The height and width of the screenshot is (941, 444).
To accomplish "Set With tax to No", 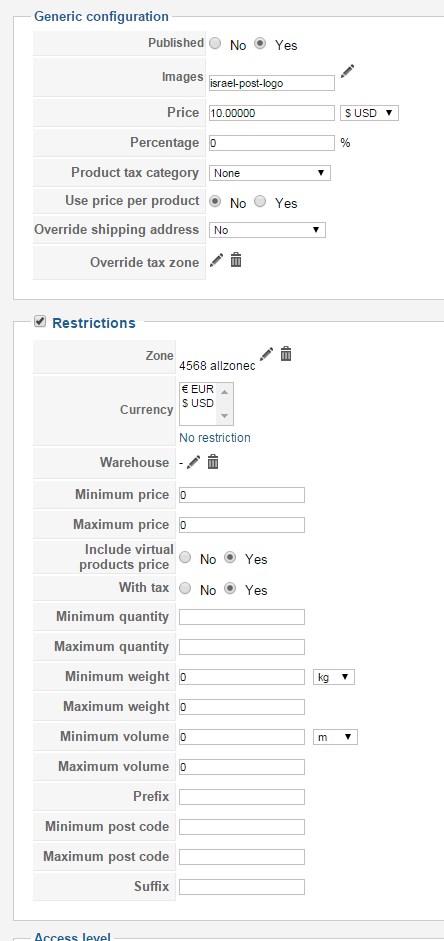I will point(185,589).
